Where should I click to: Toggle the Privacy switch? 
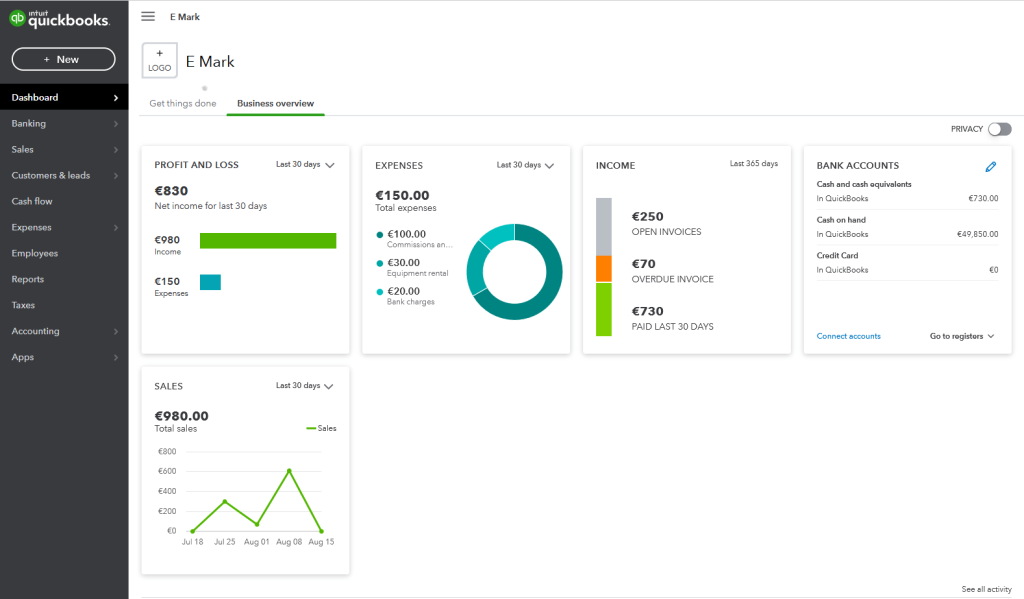point(998,129)
